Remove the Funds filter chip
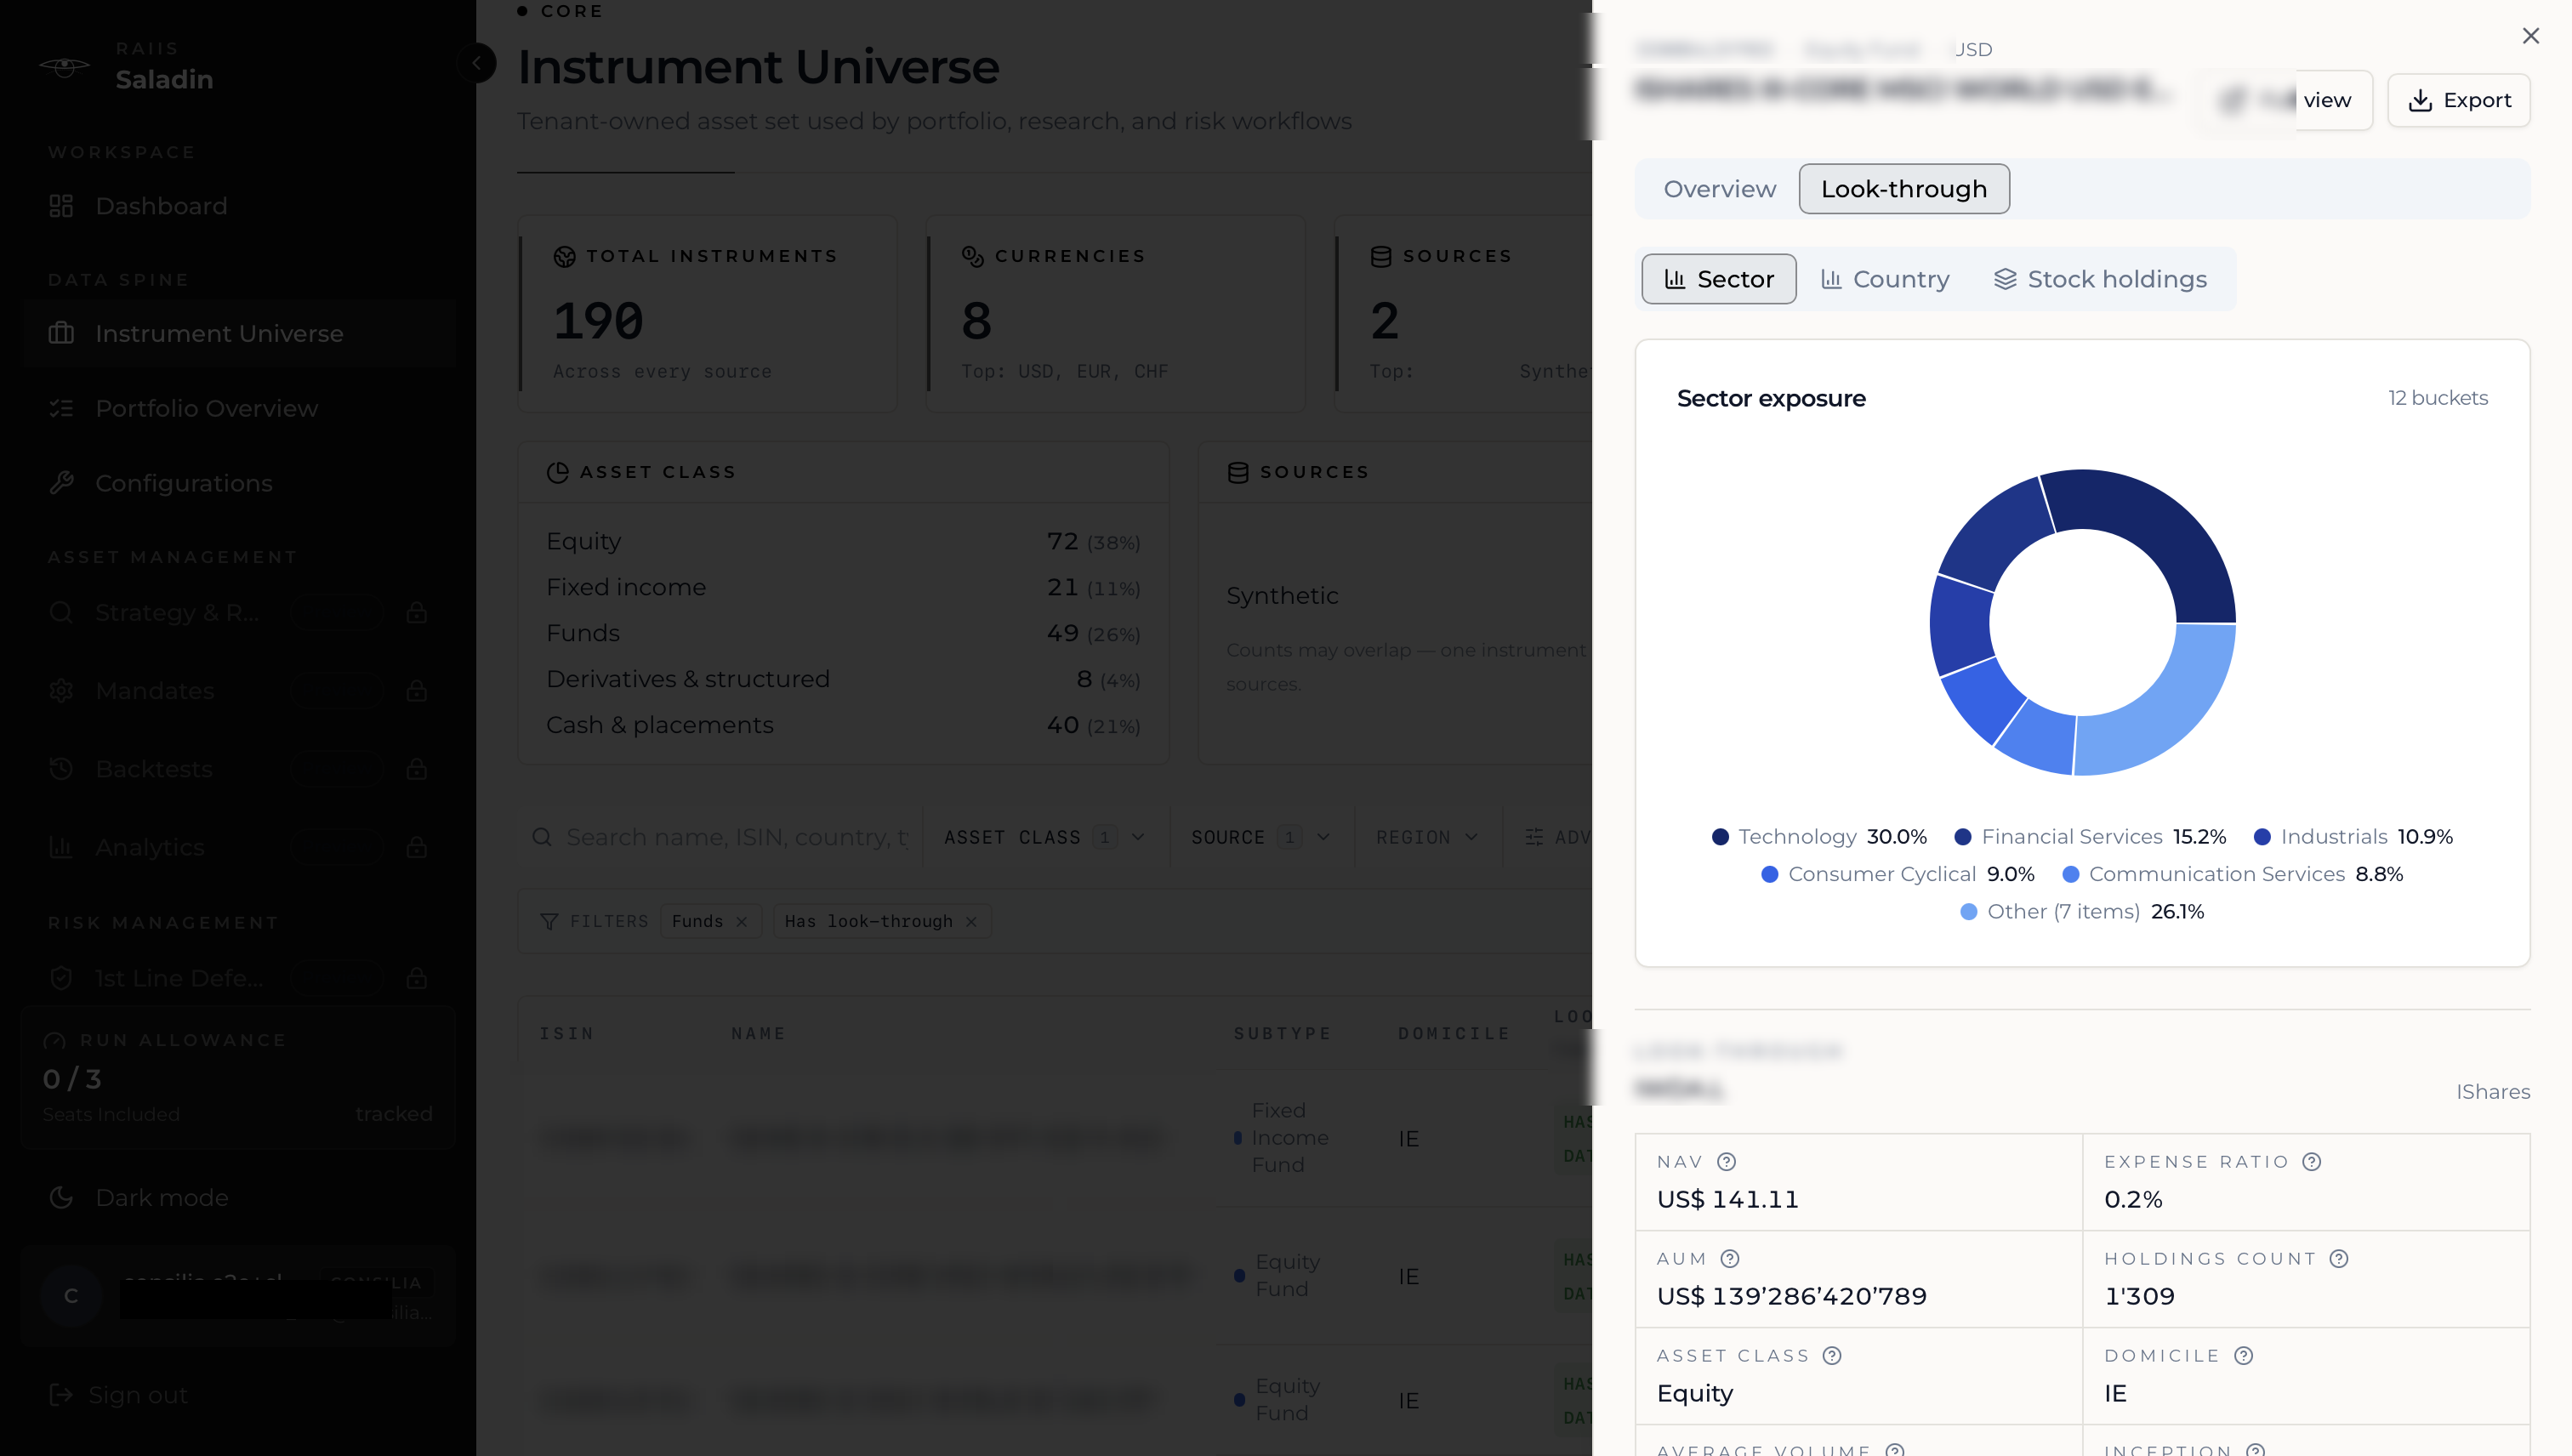This screenshot has width=2572, height=1456. [x=742, y=922]
